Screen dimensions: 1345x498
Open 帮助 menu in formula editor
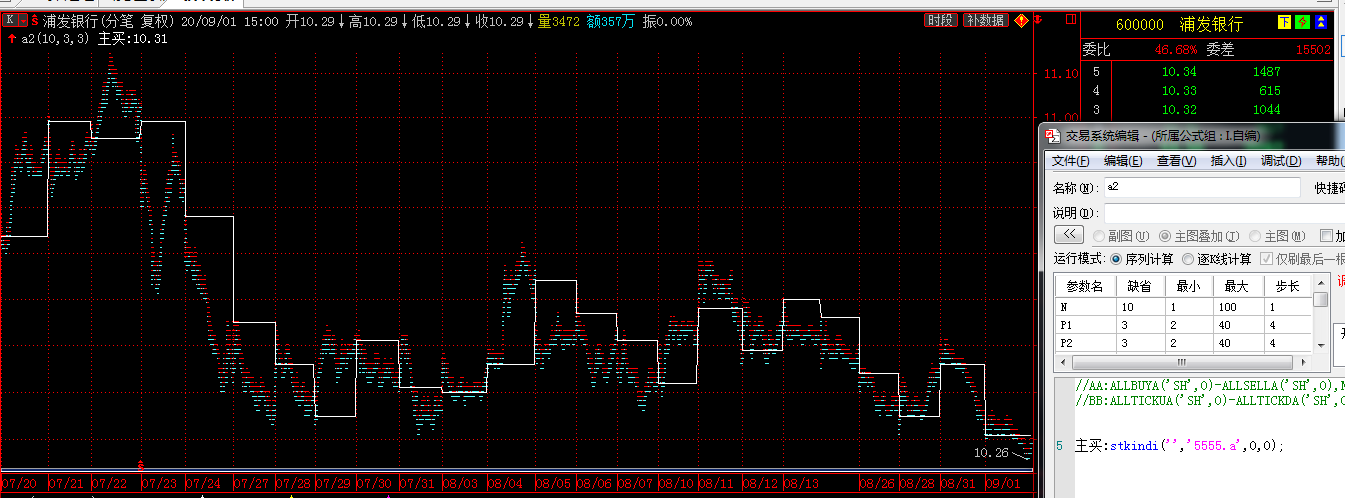click(1329, 161)
